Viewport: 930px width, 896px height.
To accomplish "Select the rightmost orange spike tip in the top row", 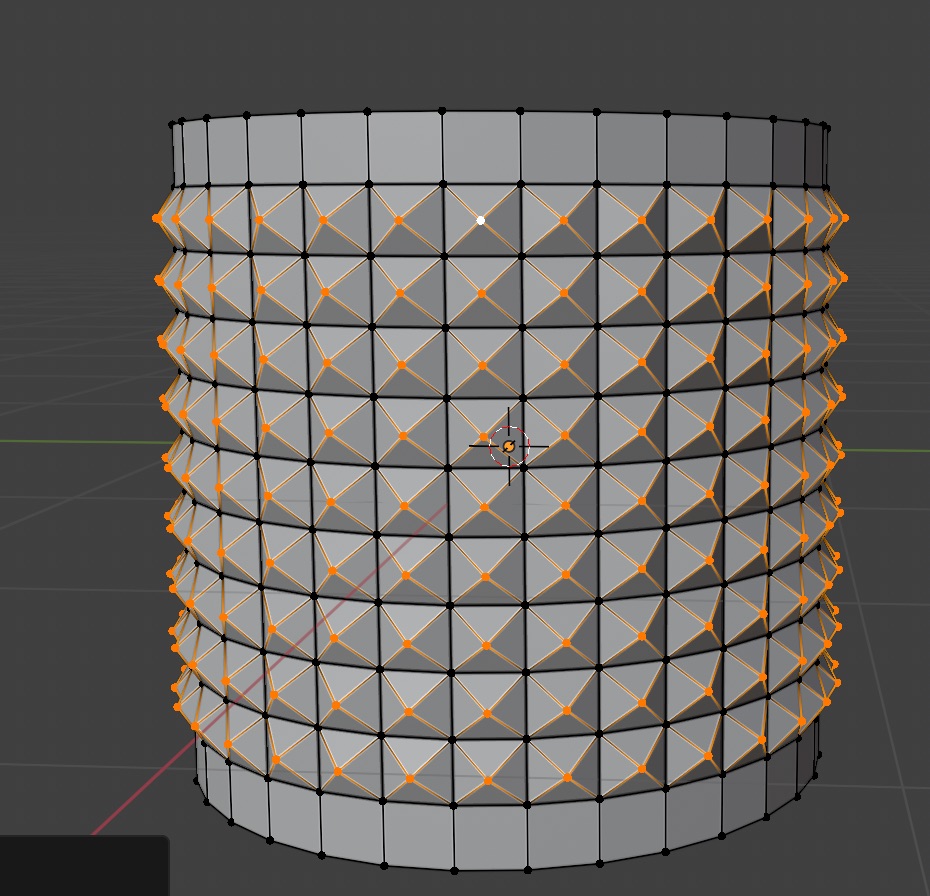I will pos(845,217).
